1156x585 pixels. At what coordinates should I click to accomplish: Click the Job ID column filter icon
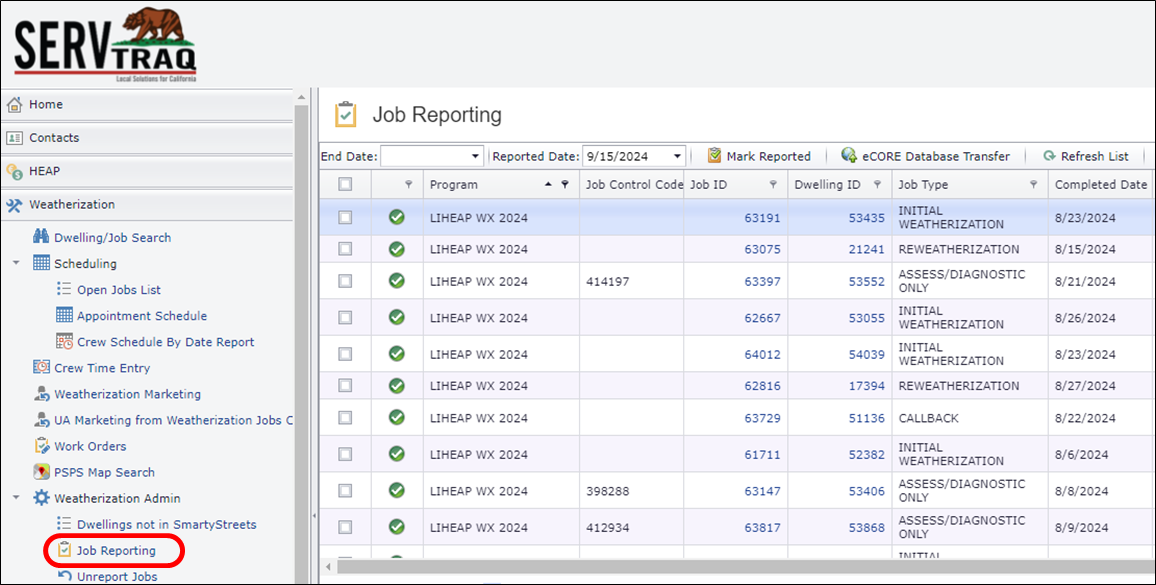point(773,184)
